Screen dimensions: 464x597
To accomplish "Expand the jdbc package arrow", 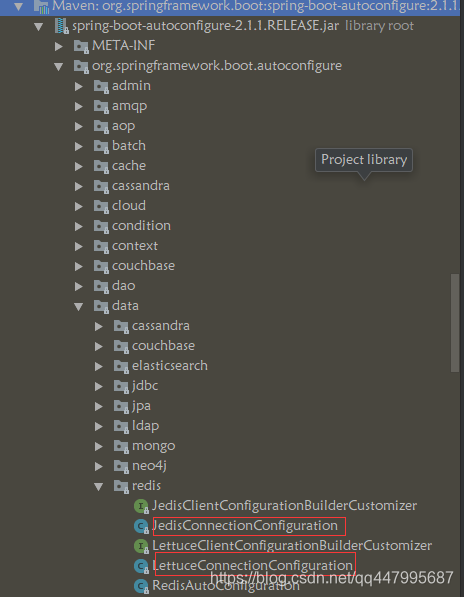I will pyautogui.click(x=99, y=386).
